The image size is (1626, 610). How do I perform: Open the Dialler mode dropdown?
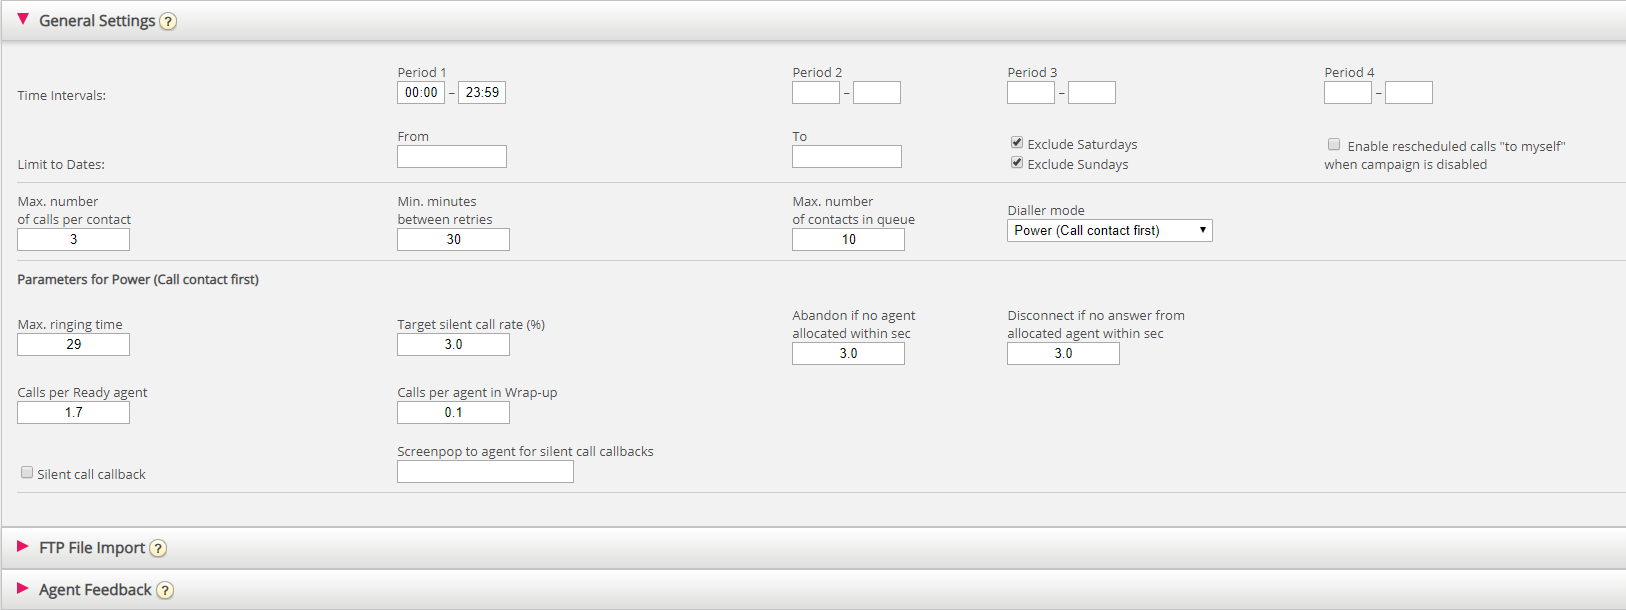coord(1109,231)
